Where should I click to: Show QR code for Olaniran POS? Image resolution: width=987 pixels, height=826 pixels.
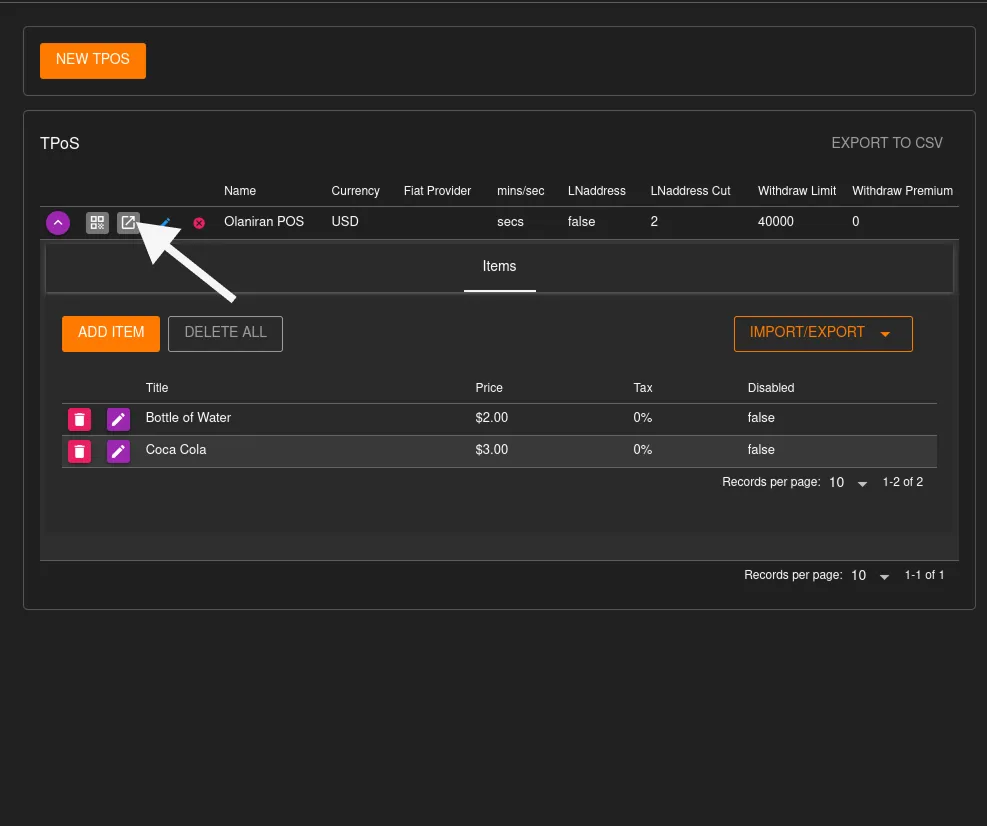click(x=97, y=223)
